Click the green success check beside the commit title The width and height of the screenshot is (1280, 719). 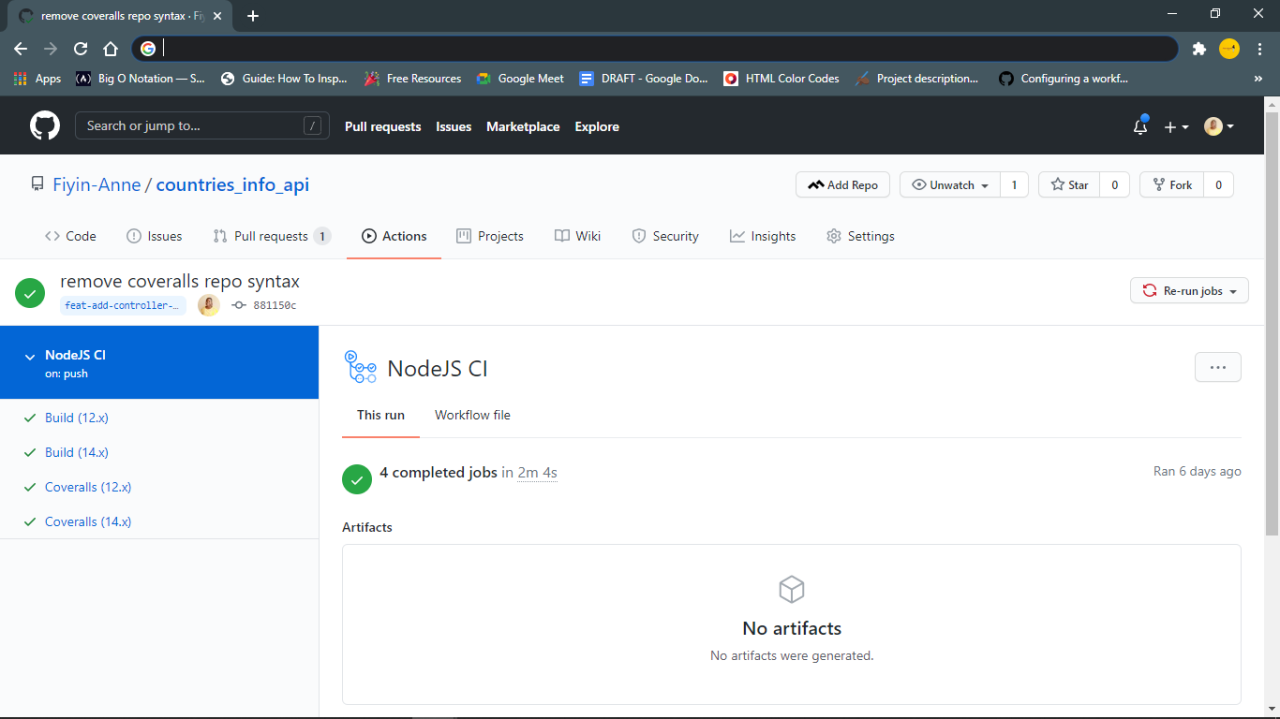click(29, 292)
